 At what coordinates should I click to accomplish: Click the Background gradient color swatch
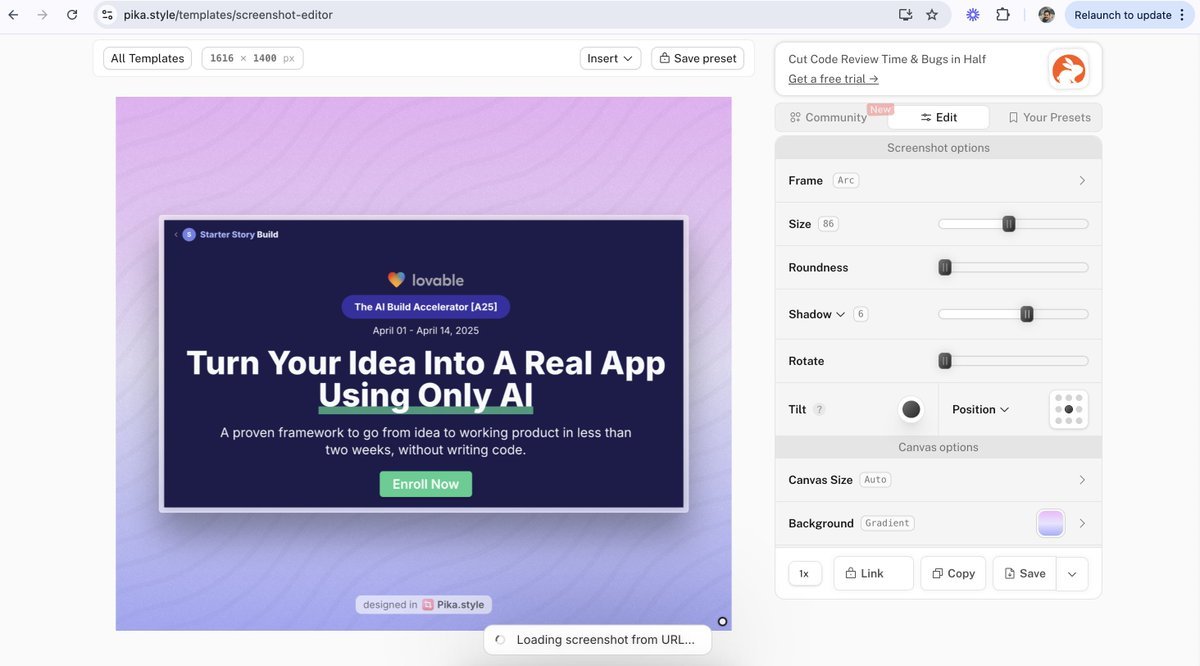pyautogui.click(x=1051, y=523)
